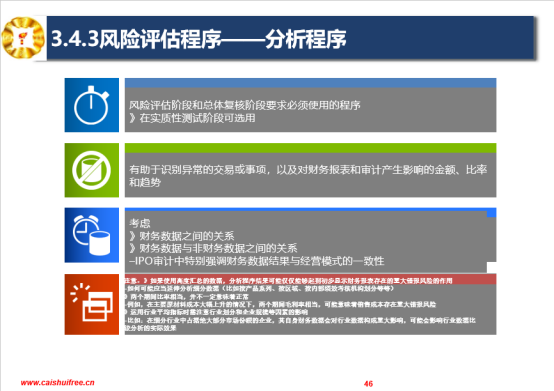Image resolution: width=554 pixels, height=391 pixels.
Task: Click the blue stopwatch icon
Action: point(92,105)
